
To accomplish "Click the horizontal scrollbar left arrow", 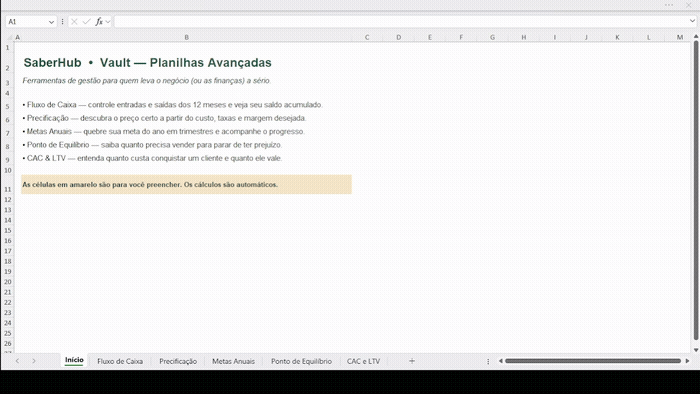I will point(501,361).
